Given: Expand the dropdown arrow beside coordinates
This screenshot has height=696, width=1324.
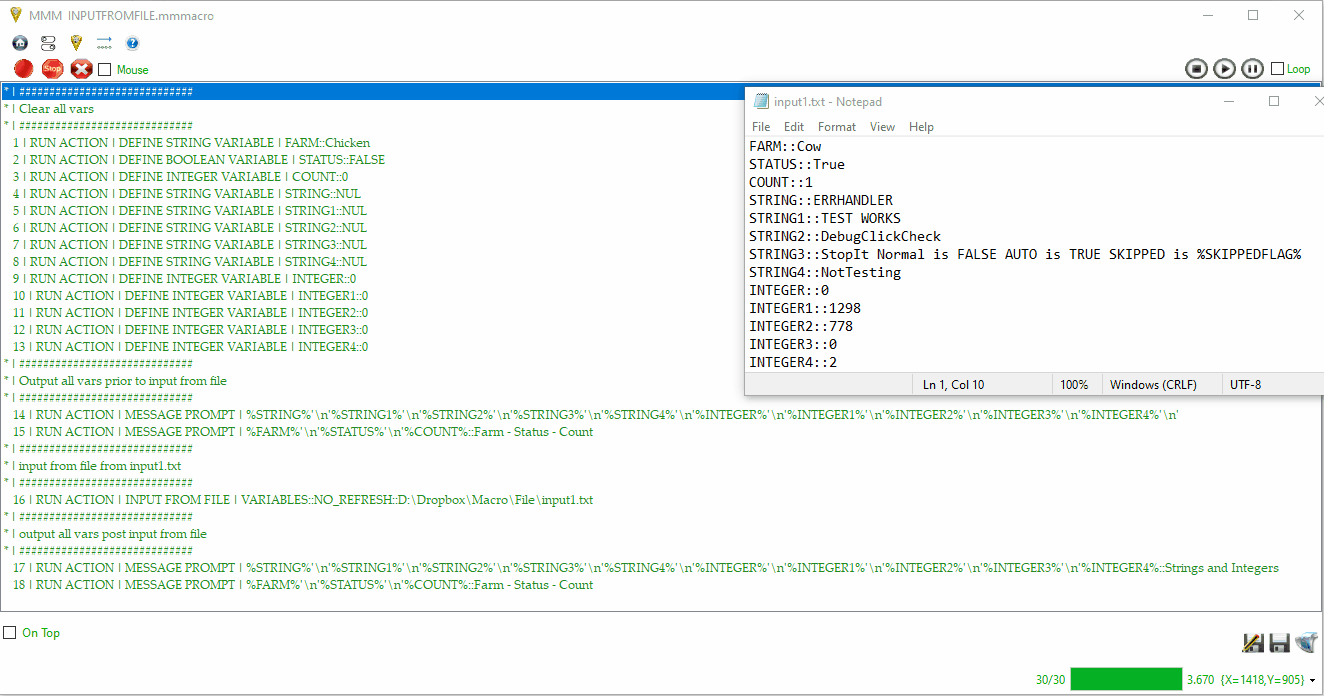Looking at the screenshot, I should tap(1312, 680).
